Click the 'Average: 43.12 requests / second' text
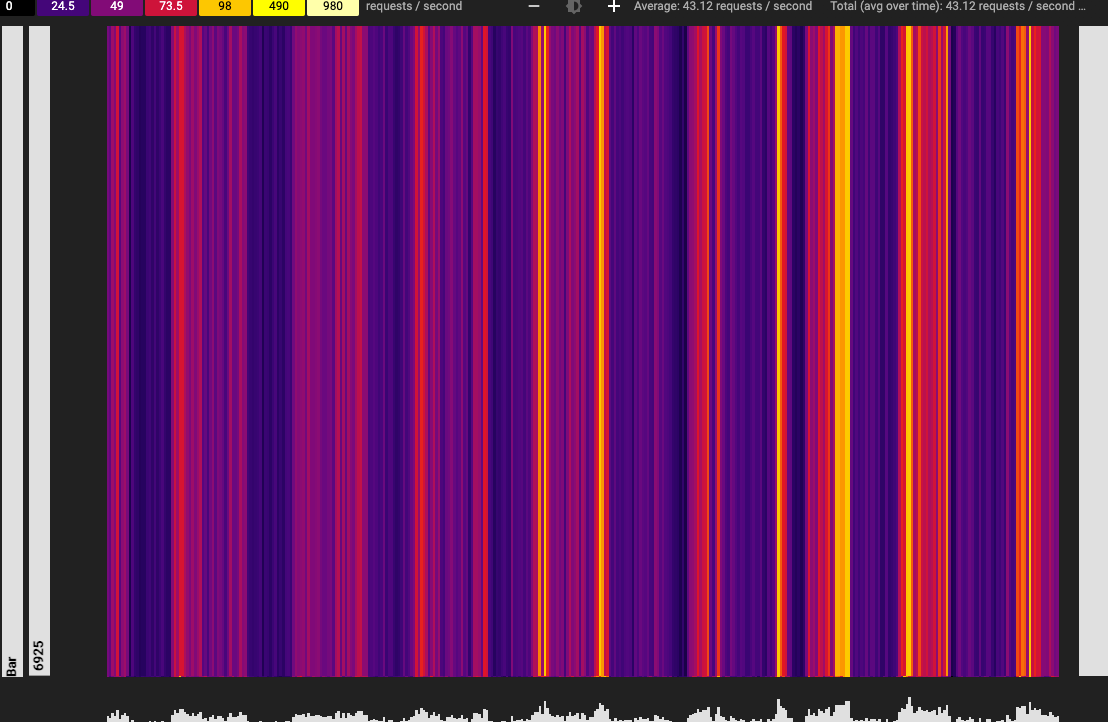 point(722,6)
